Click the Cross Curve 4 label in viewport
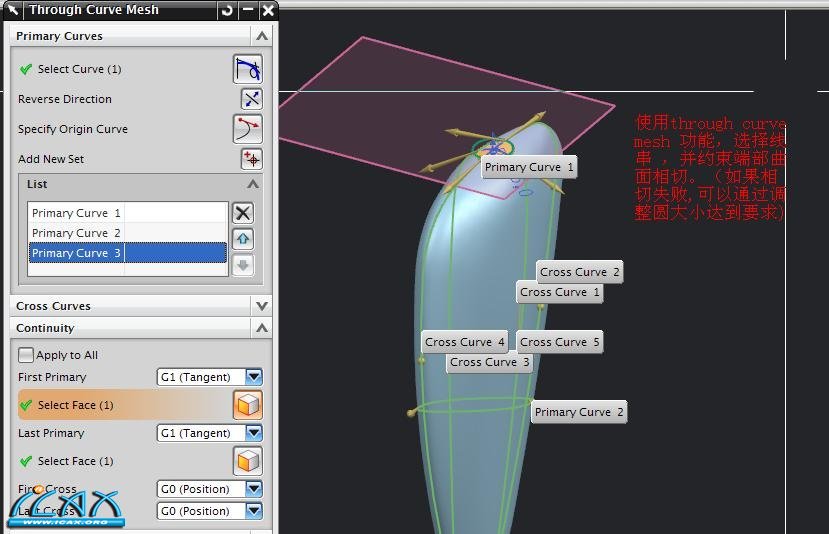829x534 pixels. pos(465,342)
